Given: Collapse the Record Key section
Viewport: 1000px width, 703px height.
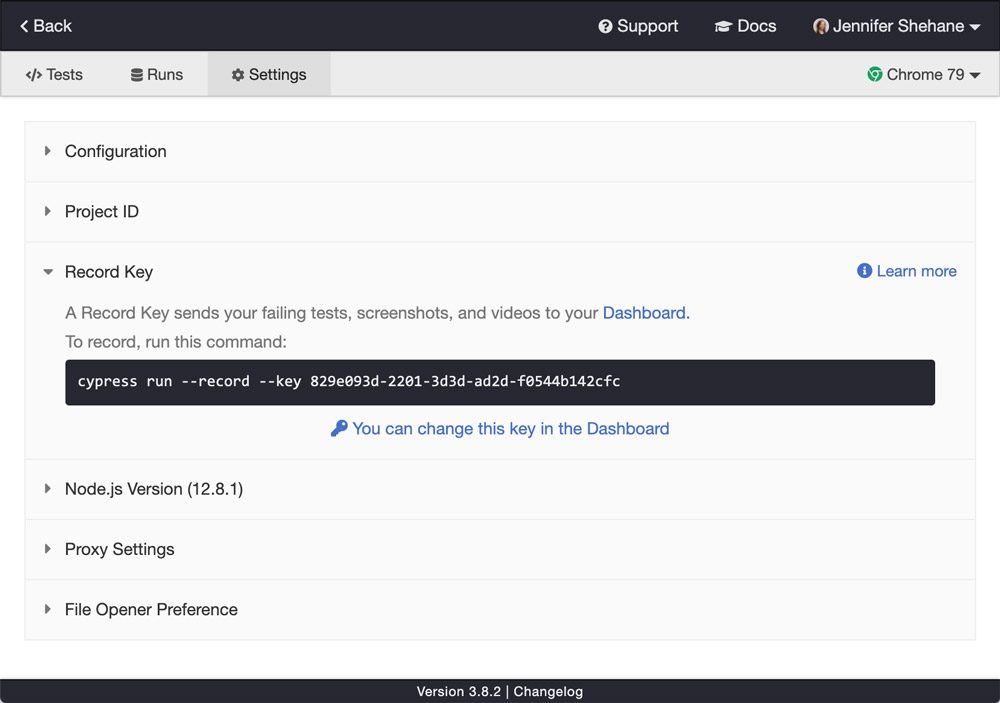Looking at the screenshot, I should pos(108,271).
